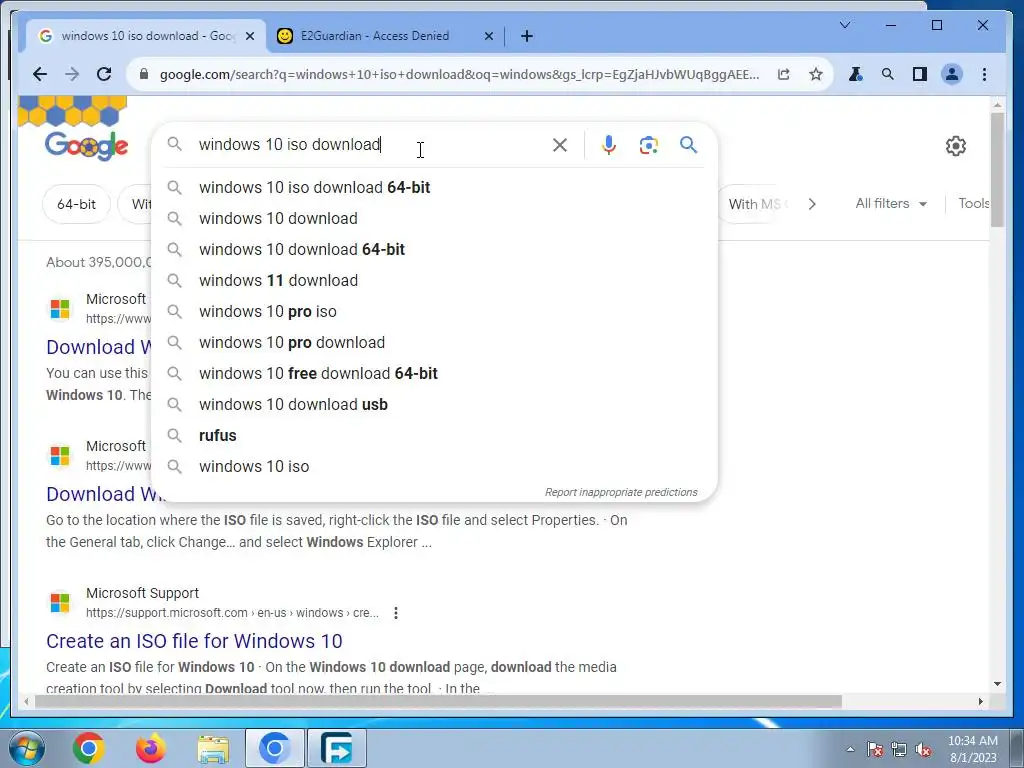Click the Chromium taskbar icon
The height and width of the screenshot is (768, 1024).
[x=274, y=748]
